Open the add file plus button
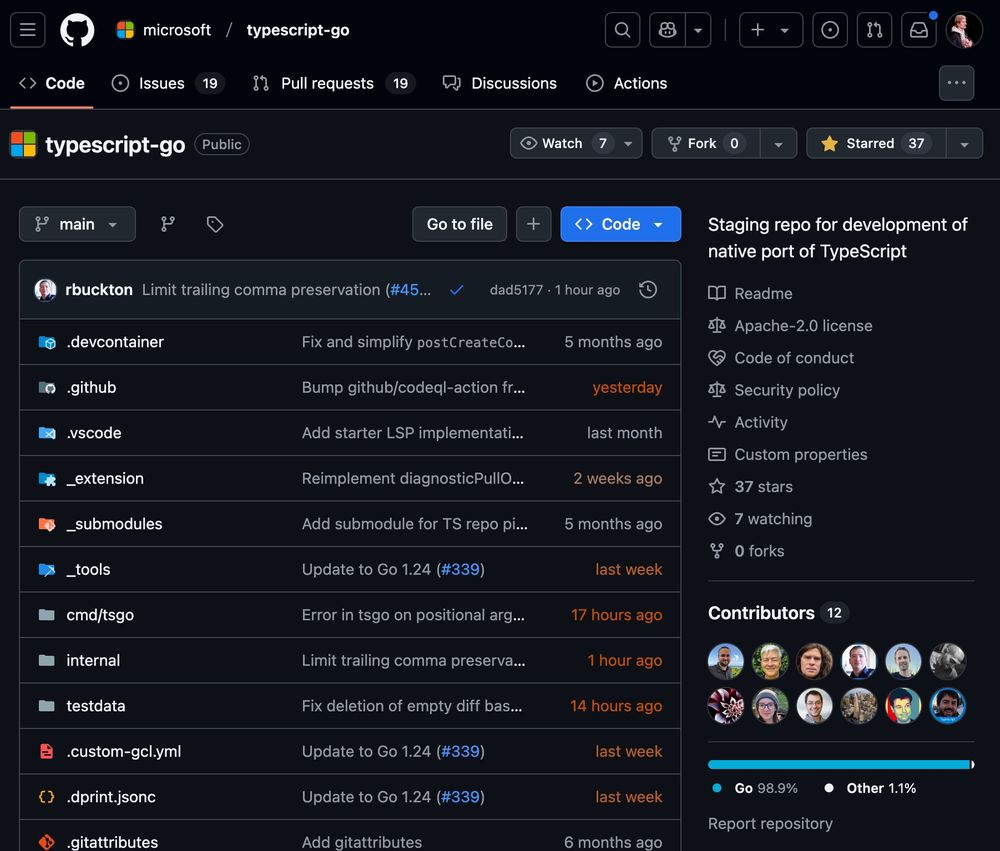This screenshot has width=1000, height=851. click(533, 224)
